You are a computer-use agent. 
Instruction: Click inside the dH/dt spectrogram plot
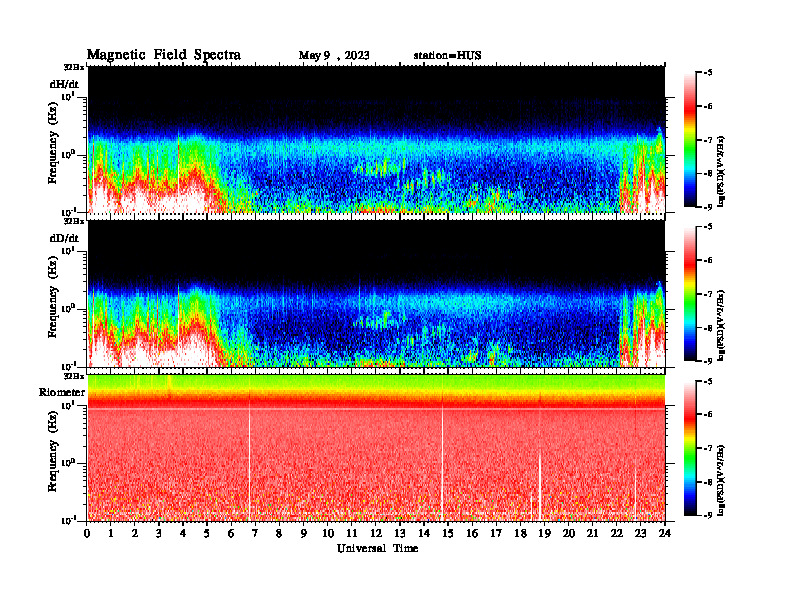coord(376,139)
